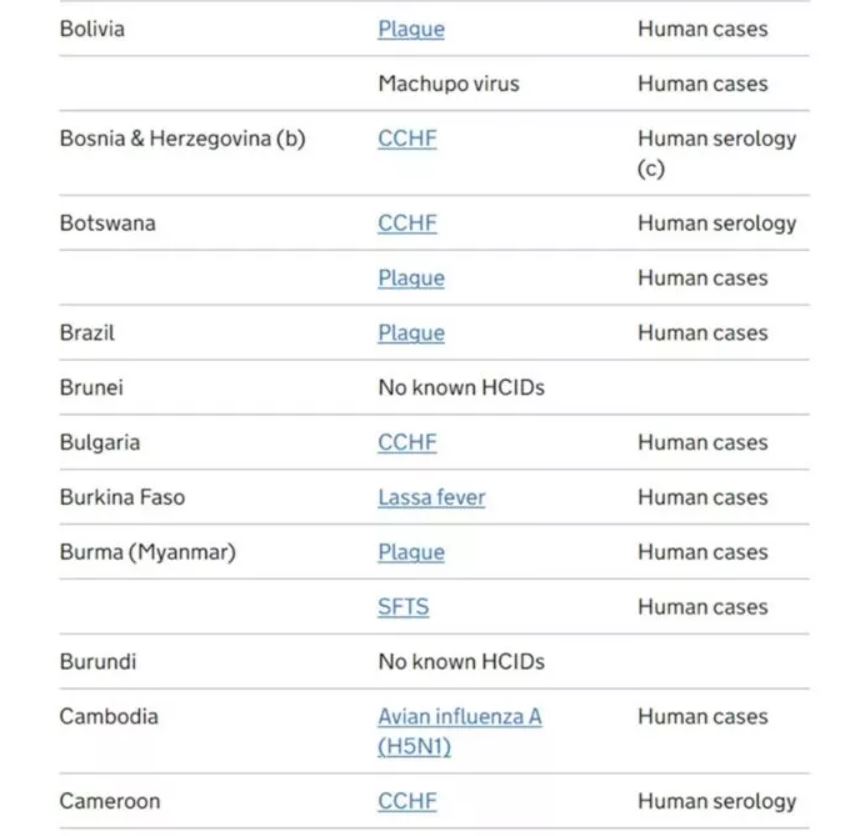Open Botswana's CCHF link

(407, 223)
